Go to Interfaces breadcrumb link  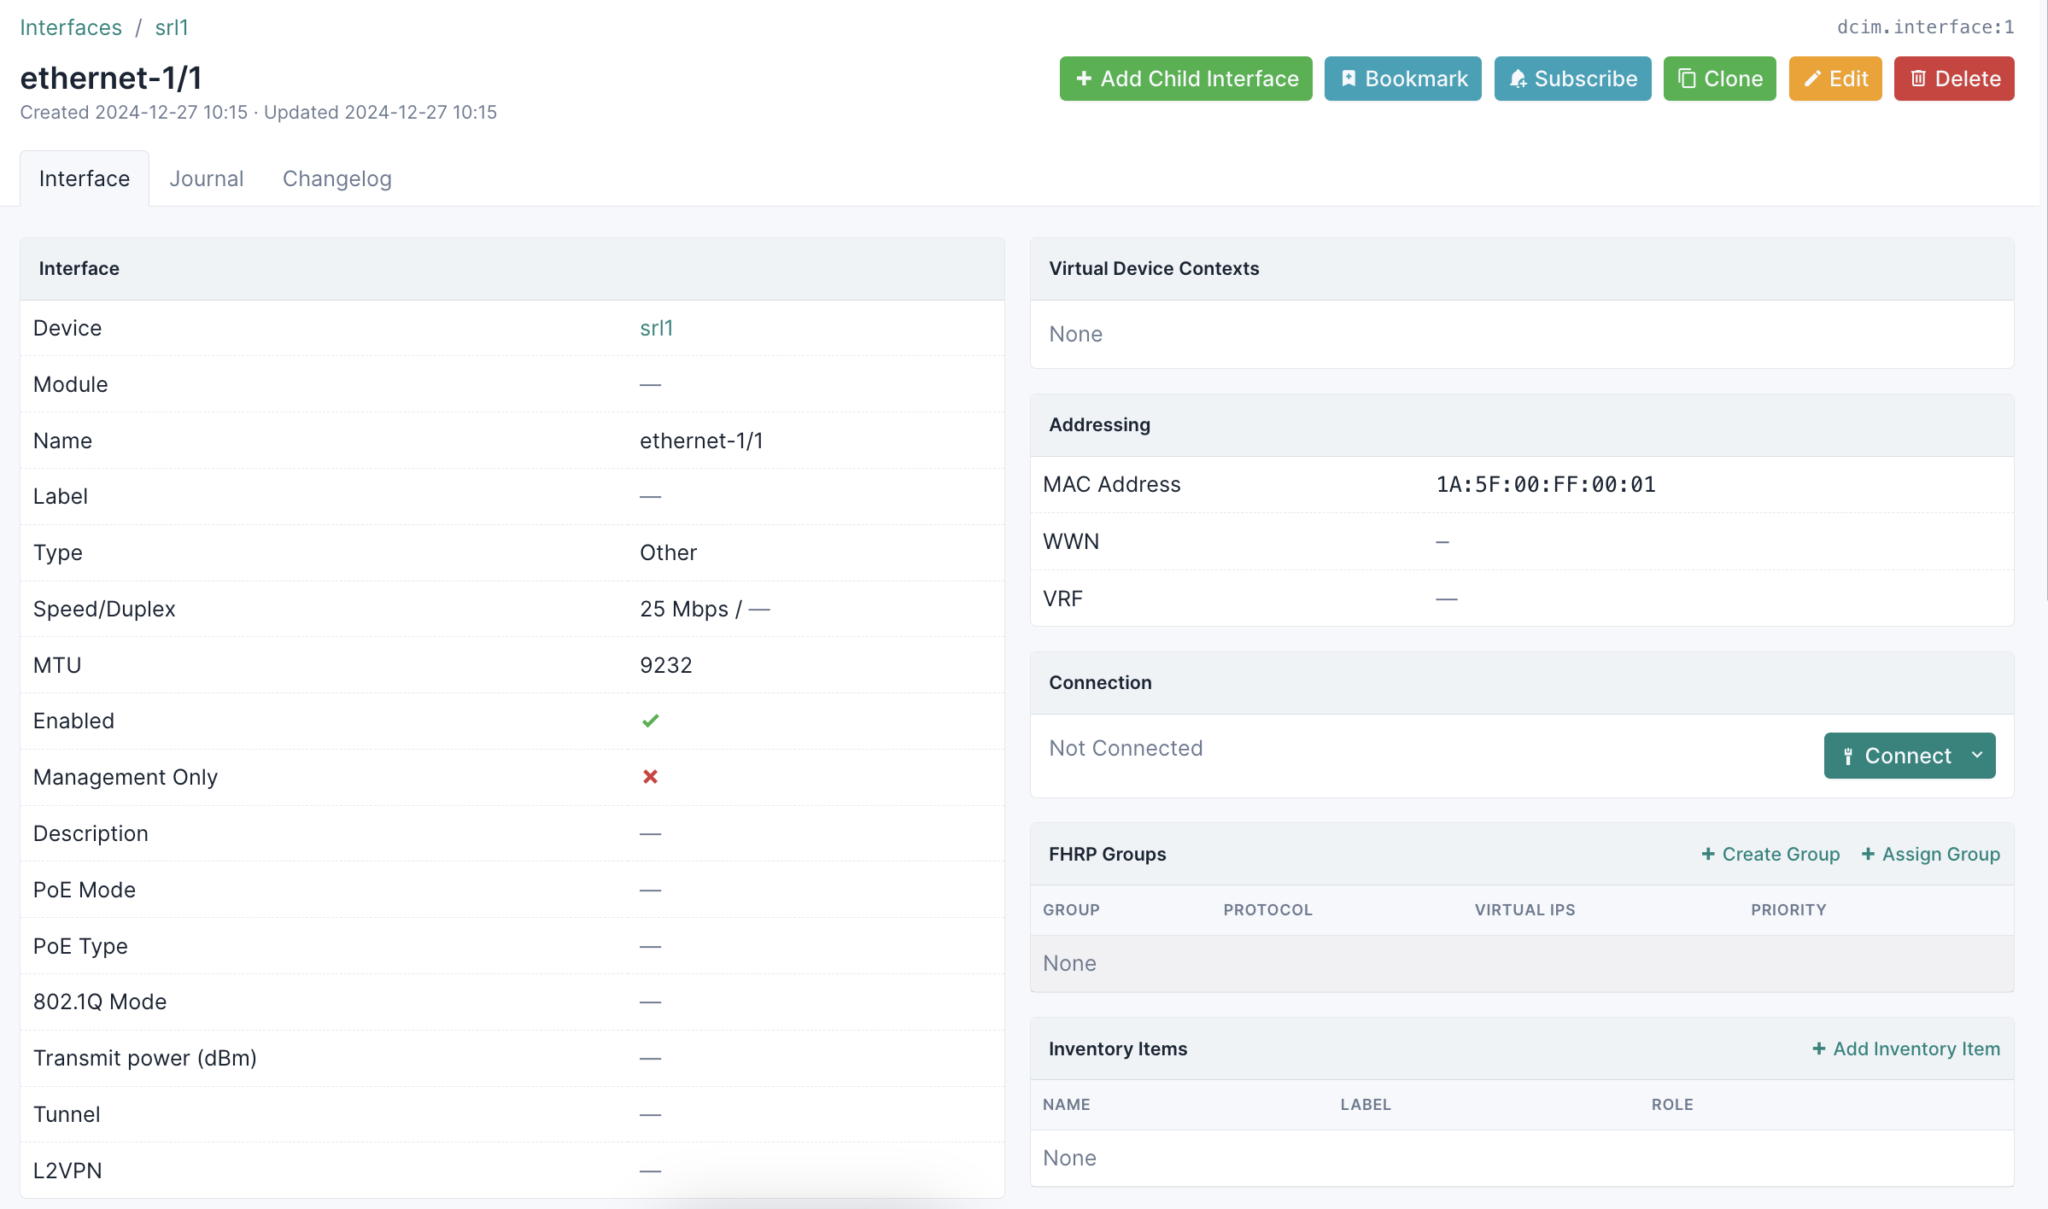pyautogui.click(x=71, y=28)
